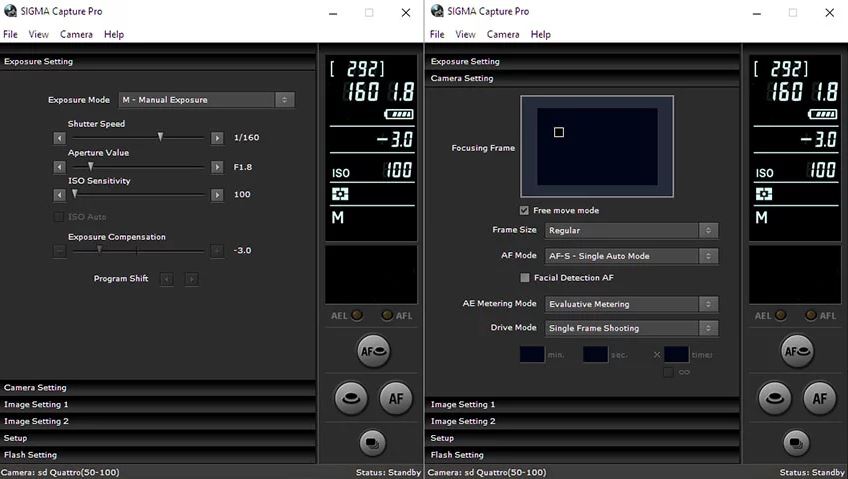848x479 pixels.
Task: Click AF-plus-shutter button in right window
Action: (x=797, y=351)
